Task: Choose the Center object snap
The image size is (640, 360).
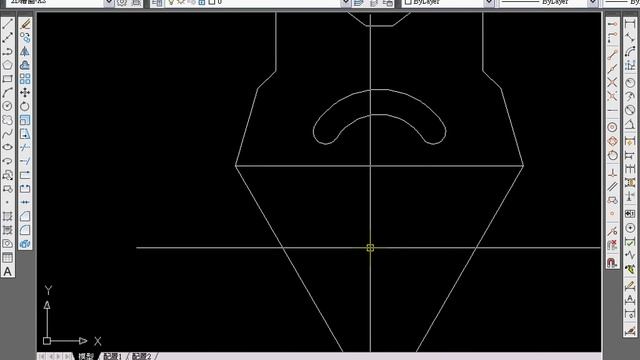Action: click(x=612, y=127)
